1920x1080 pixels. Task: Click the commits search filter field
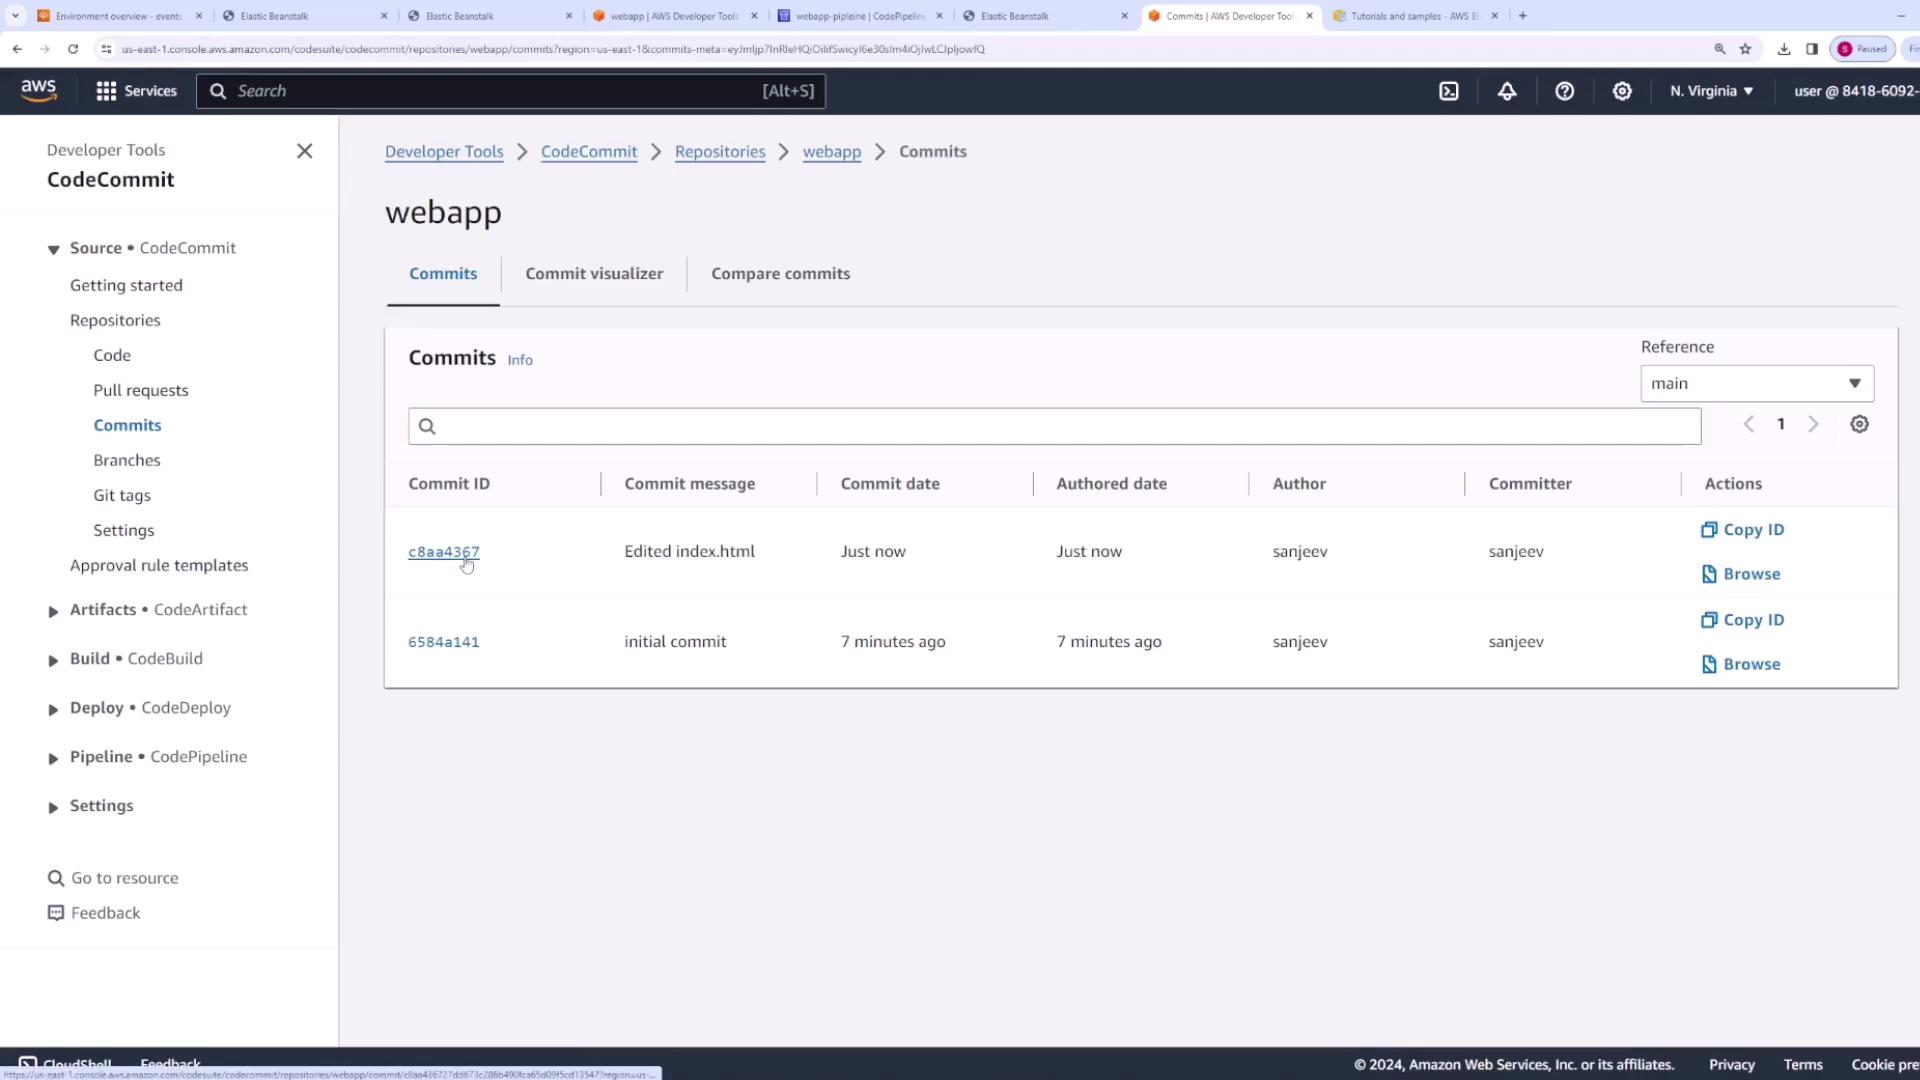1054,426
